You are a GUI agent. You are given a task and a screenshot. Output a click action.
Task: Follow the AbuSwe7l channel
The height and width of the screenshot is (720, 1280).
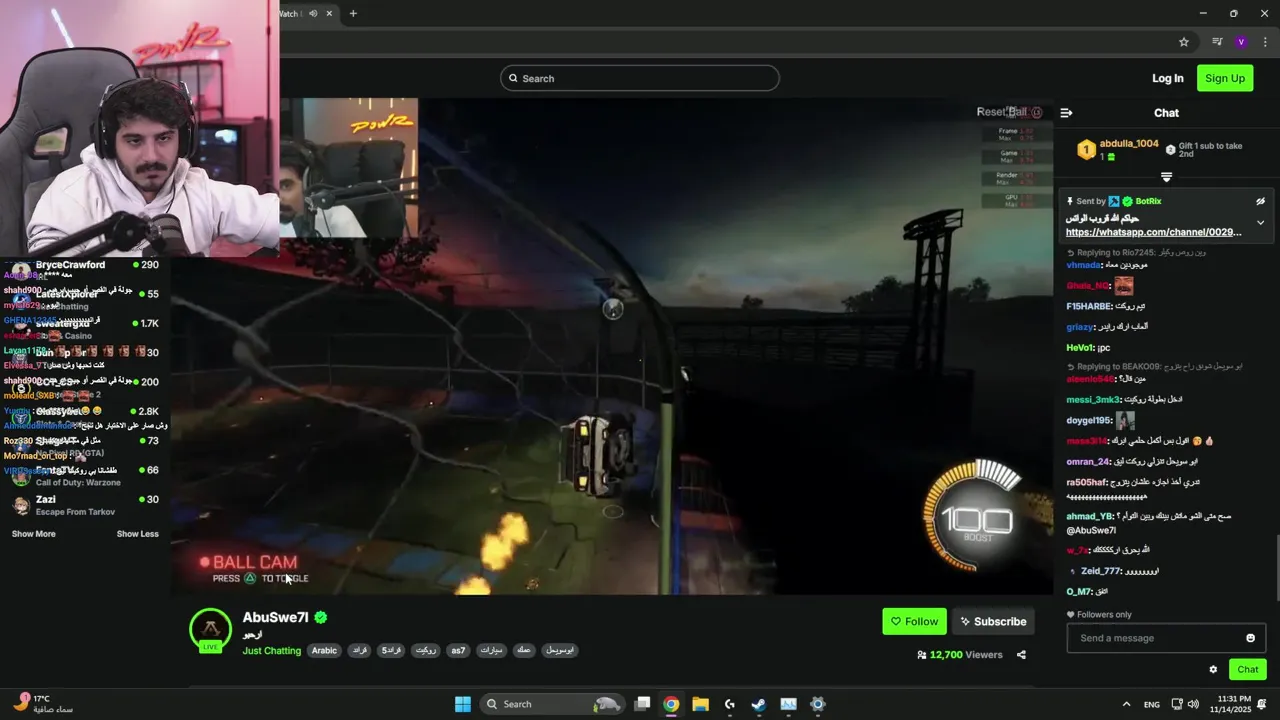coord(914,621)
